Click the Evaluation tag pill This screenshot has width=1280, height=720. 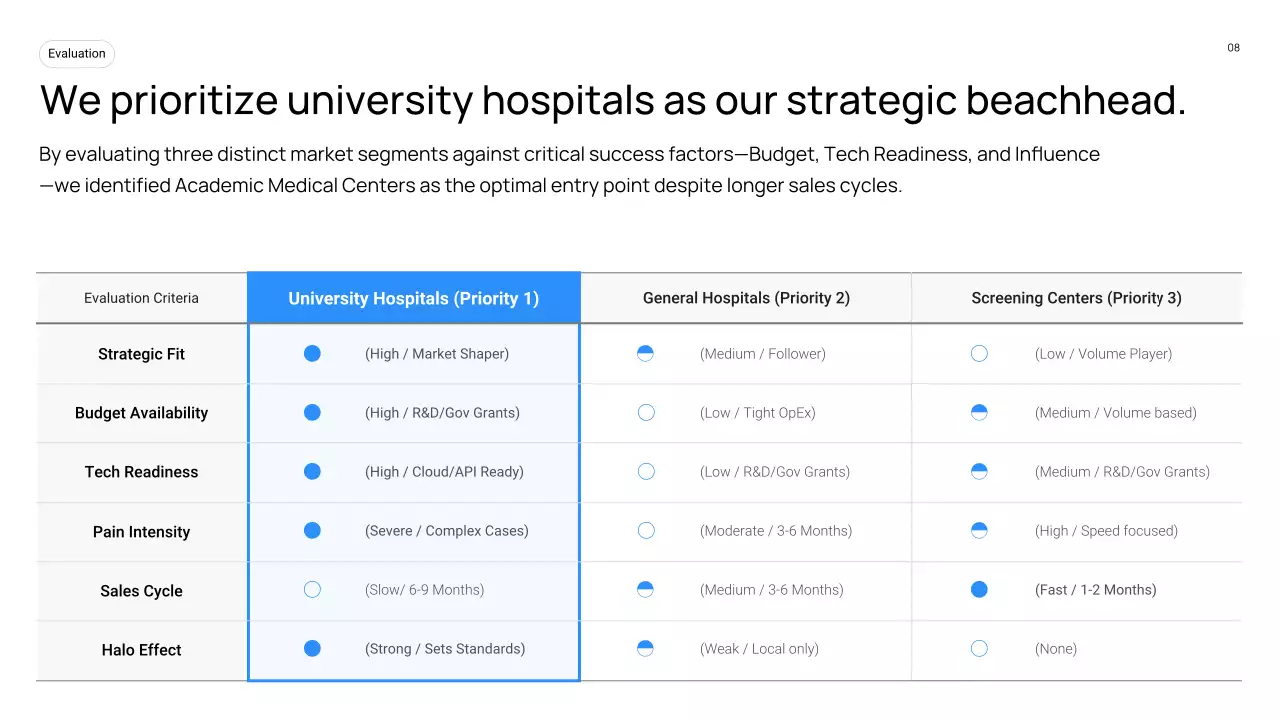[77, 54]
